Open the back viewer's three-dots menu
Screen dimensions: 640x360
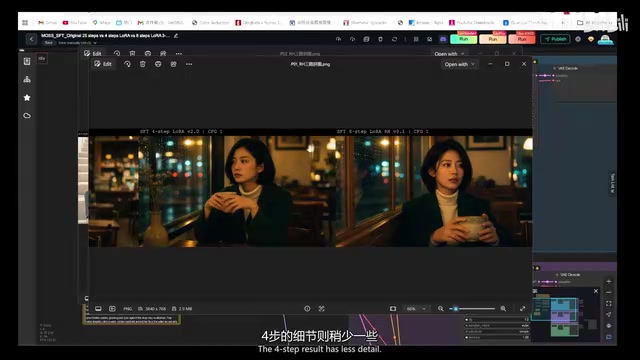(x=179, y=53)
